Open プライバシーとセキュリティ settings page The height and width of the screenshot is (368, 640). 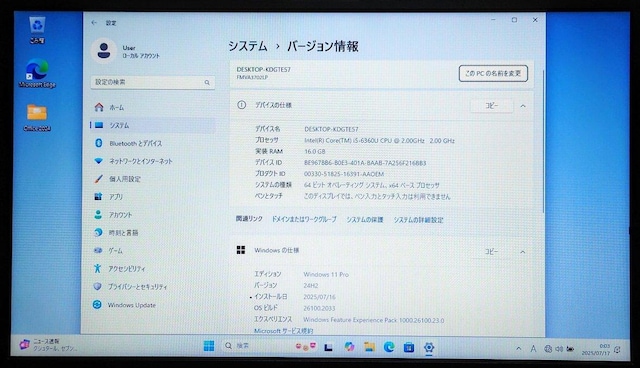(153, 286)
